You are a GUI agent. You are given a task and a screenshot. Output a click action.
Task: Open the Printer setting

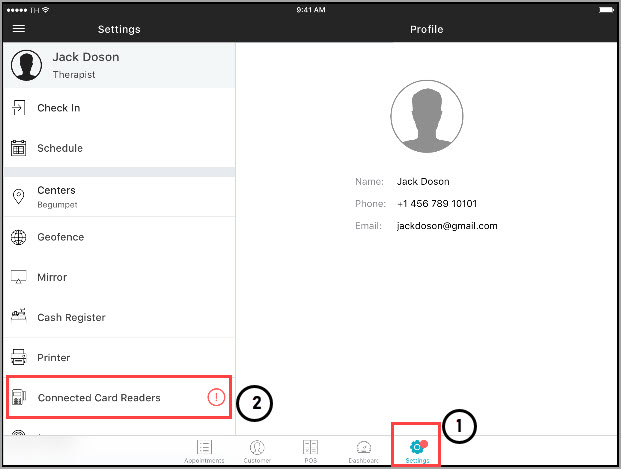[119, 357]
